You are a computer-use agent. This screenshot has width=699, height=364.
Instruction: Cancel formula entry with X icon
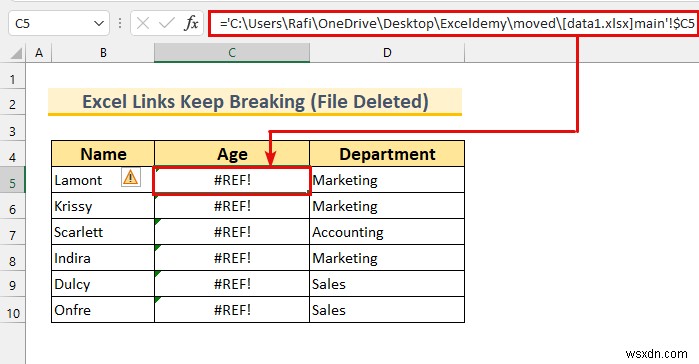(x=143, y=23)
